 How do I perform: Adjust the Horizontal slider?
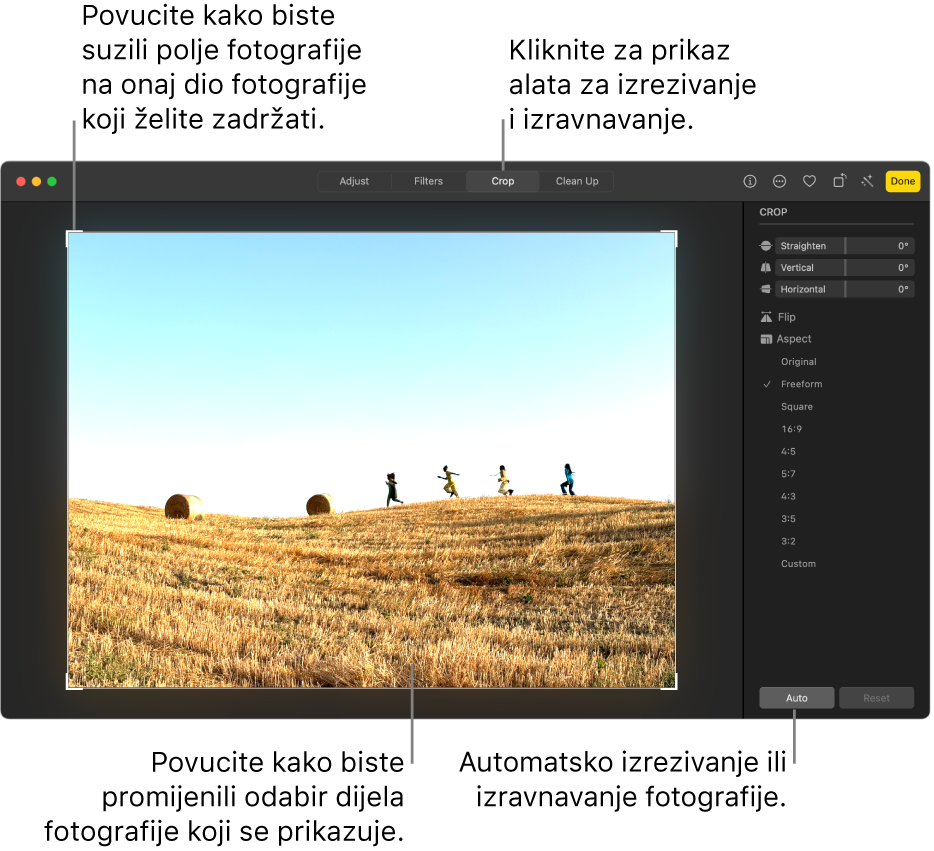(845, 289)
